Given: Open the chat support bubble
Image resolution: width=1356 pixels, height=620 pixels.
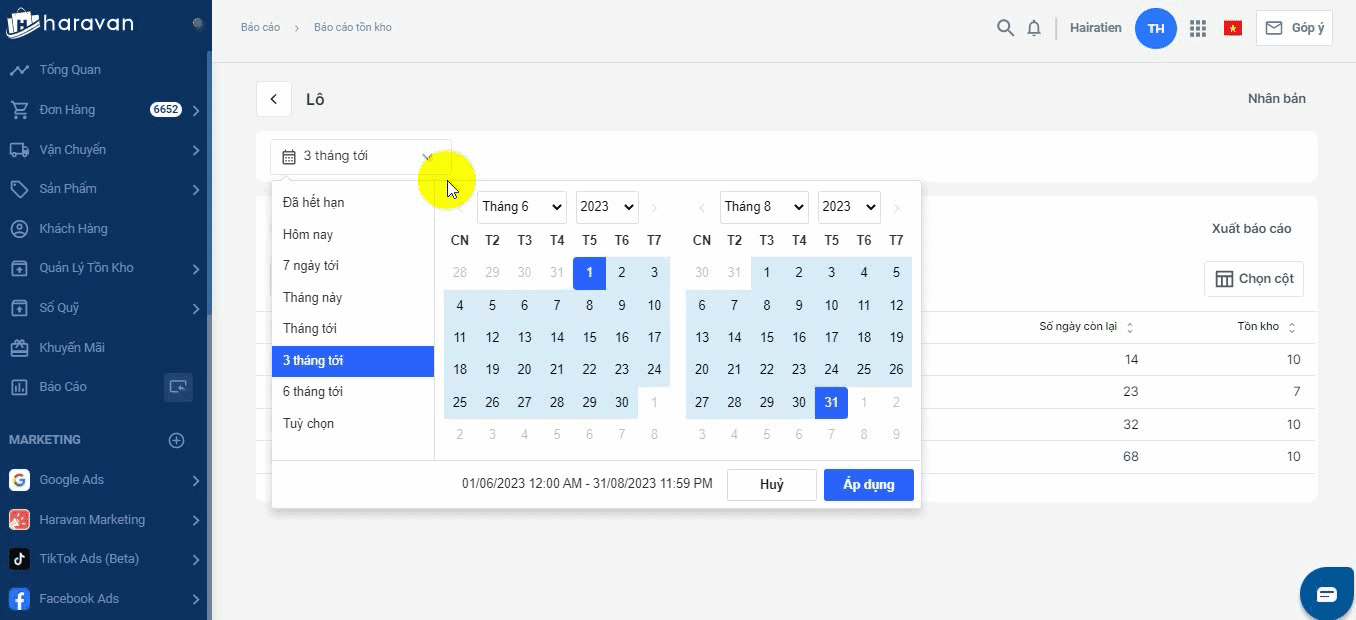Looking at the screenshot, I should coord(1326,594).
